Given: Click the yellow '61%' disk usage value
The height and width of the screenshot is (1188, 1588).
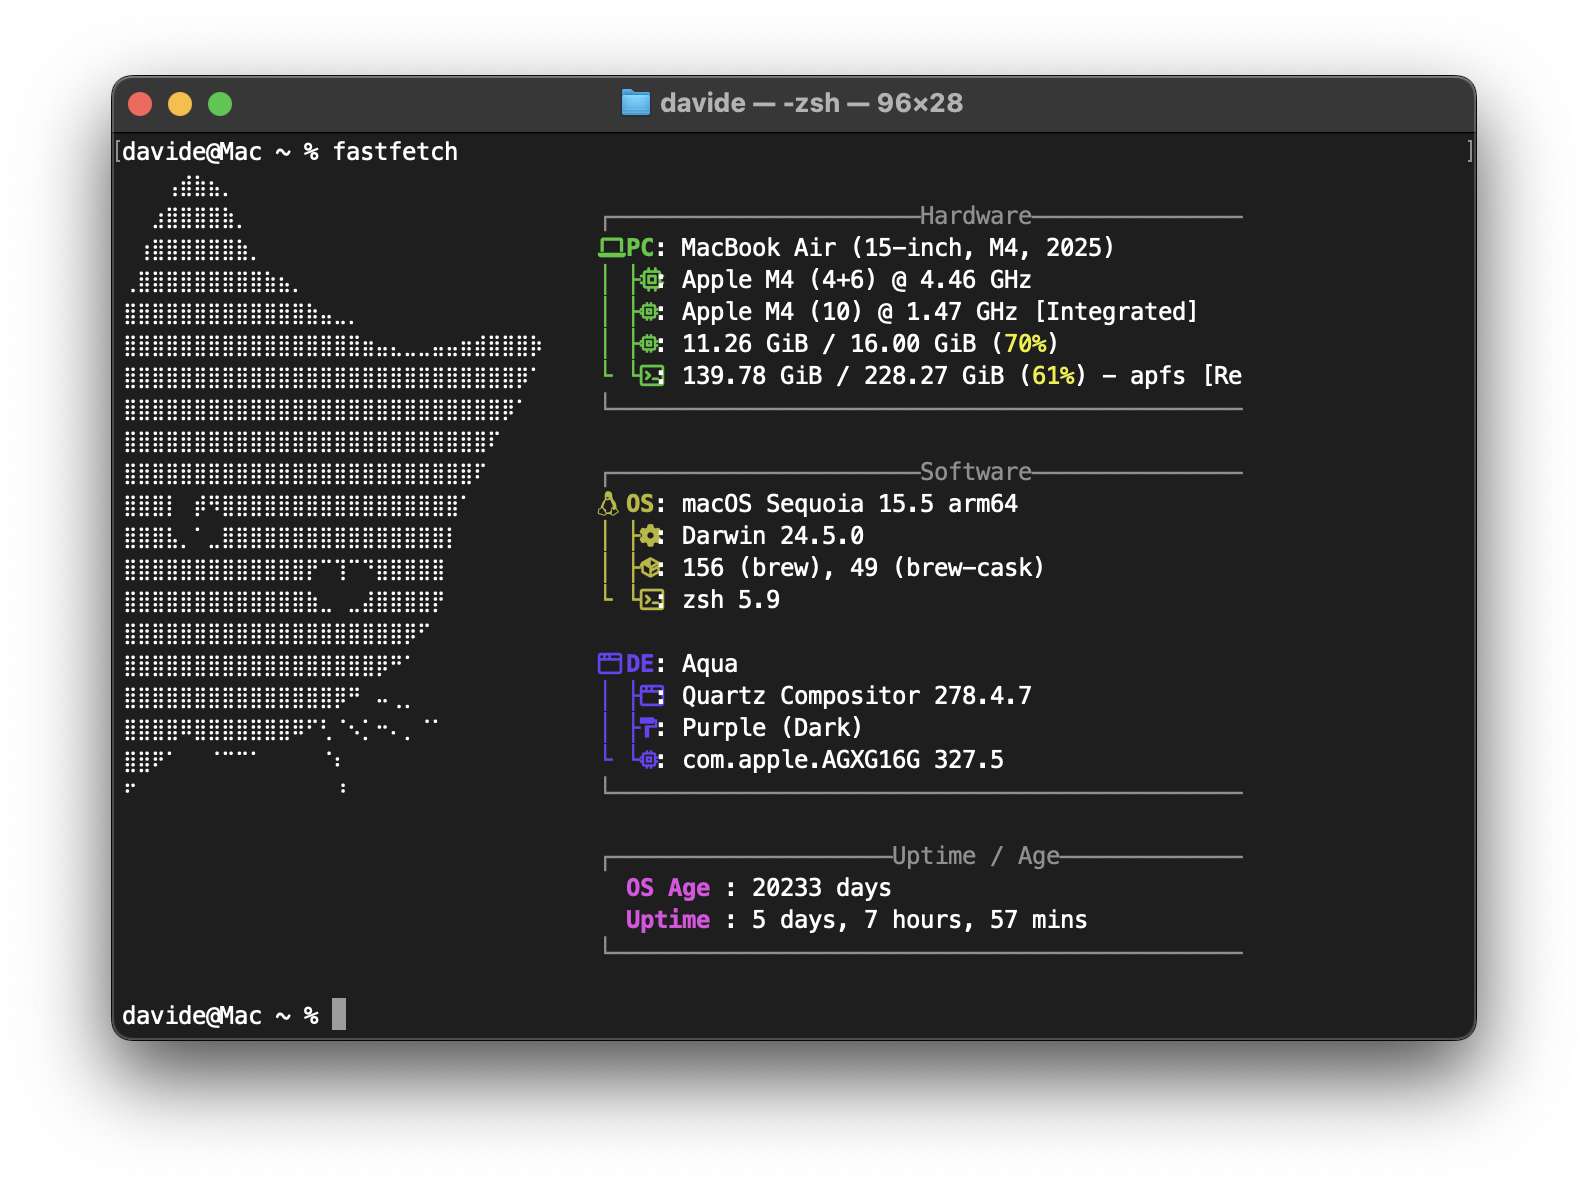Looking at the screenshot, I should coord(1053,376).
